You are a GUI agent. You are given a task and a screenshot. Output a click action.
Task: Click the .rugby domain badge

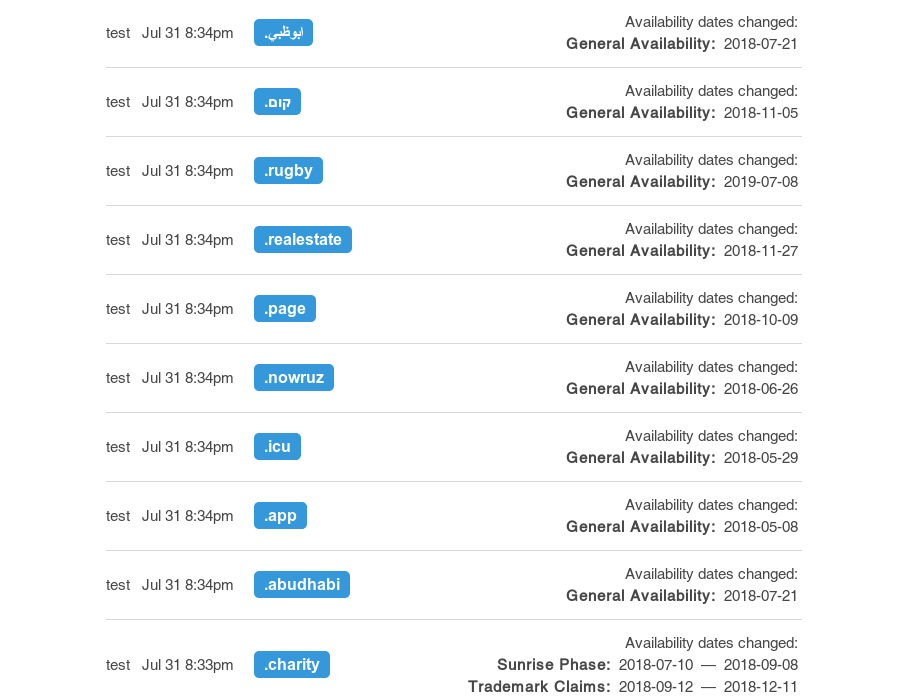coord(288,171)
